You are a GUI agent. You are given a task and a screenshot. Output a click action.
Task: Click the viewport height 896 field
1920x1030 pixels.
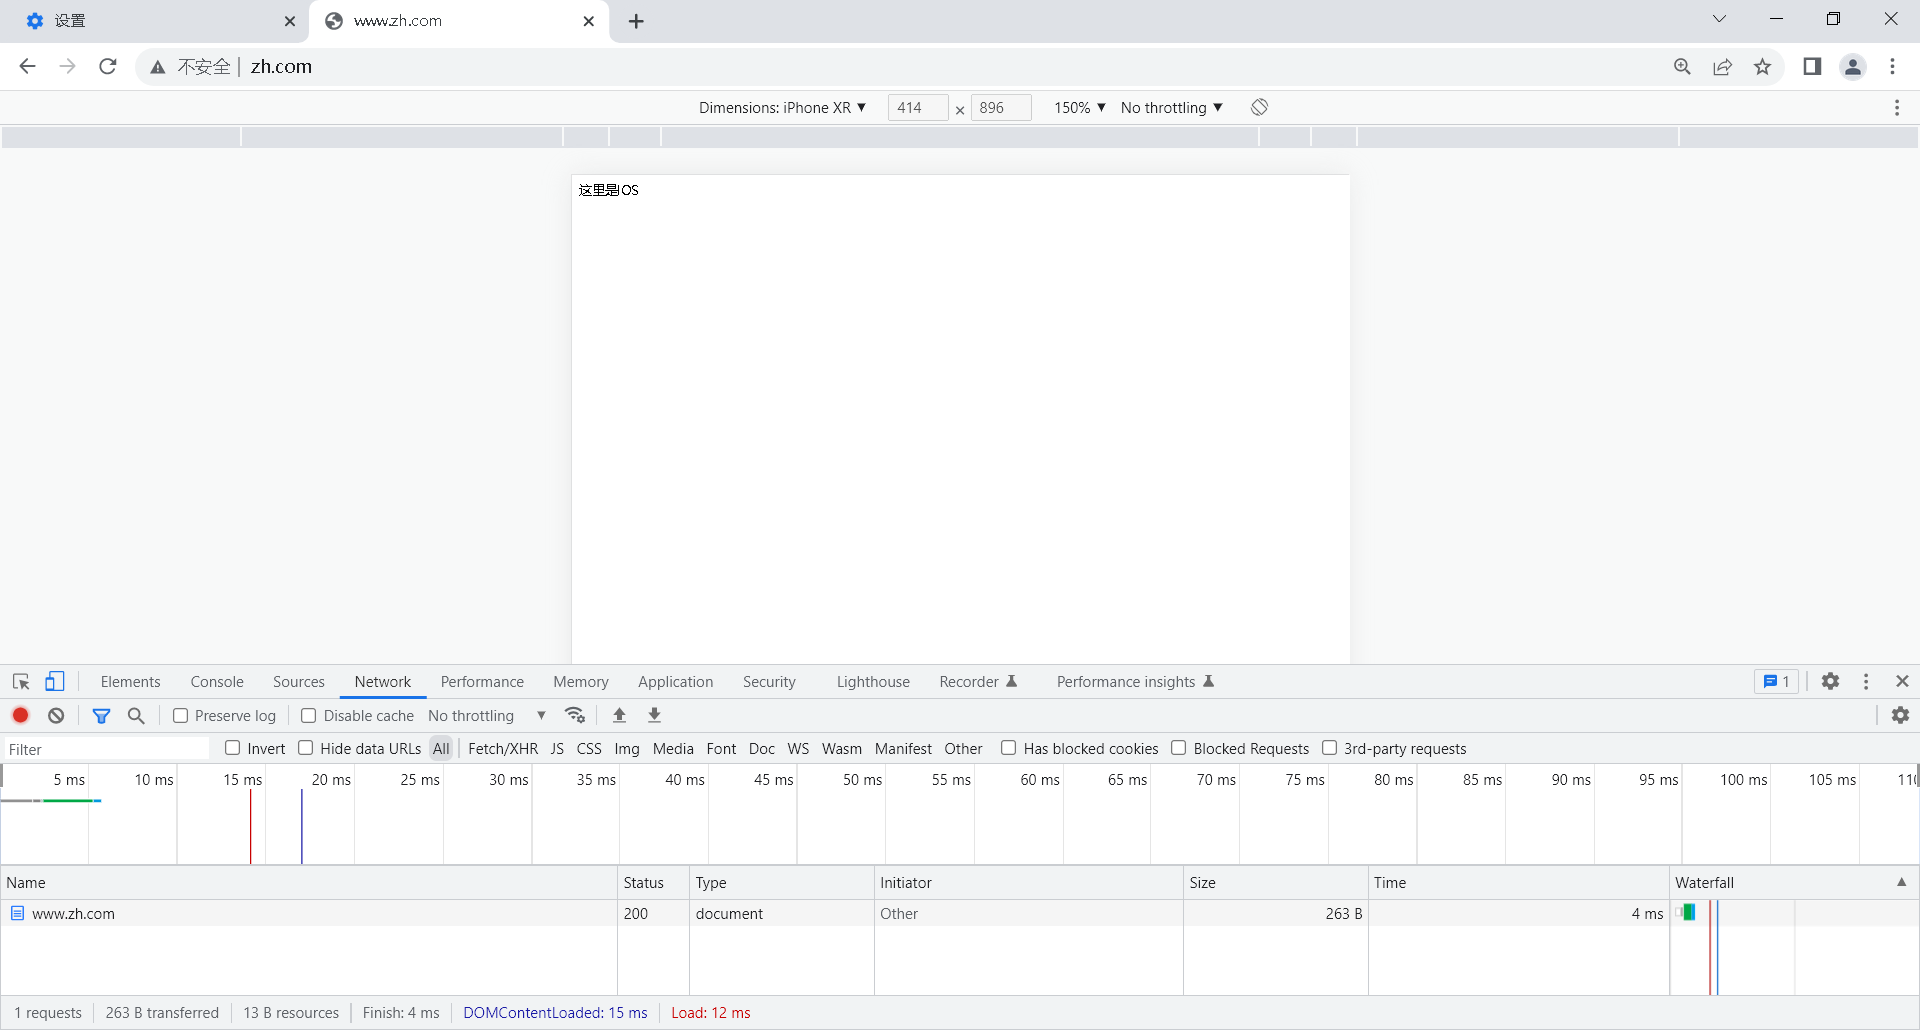[1001, 108]
